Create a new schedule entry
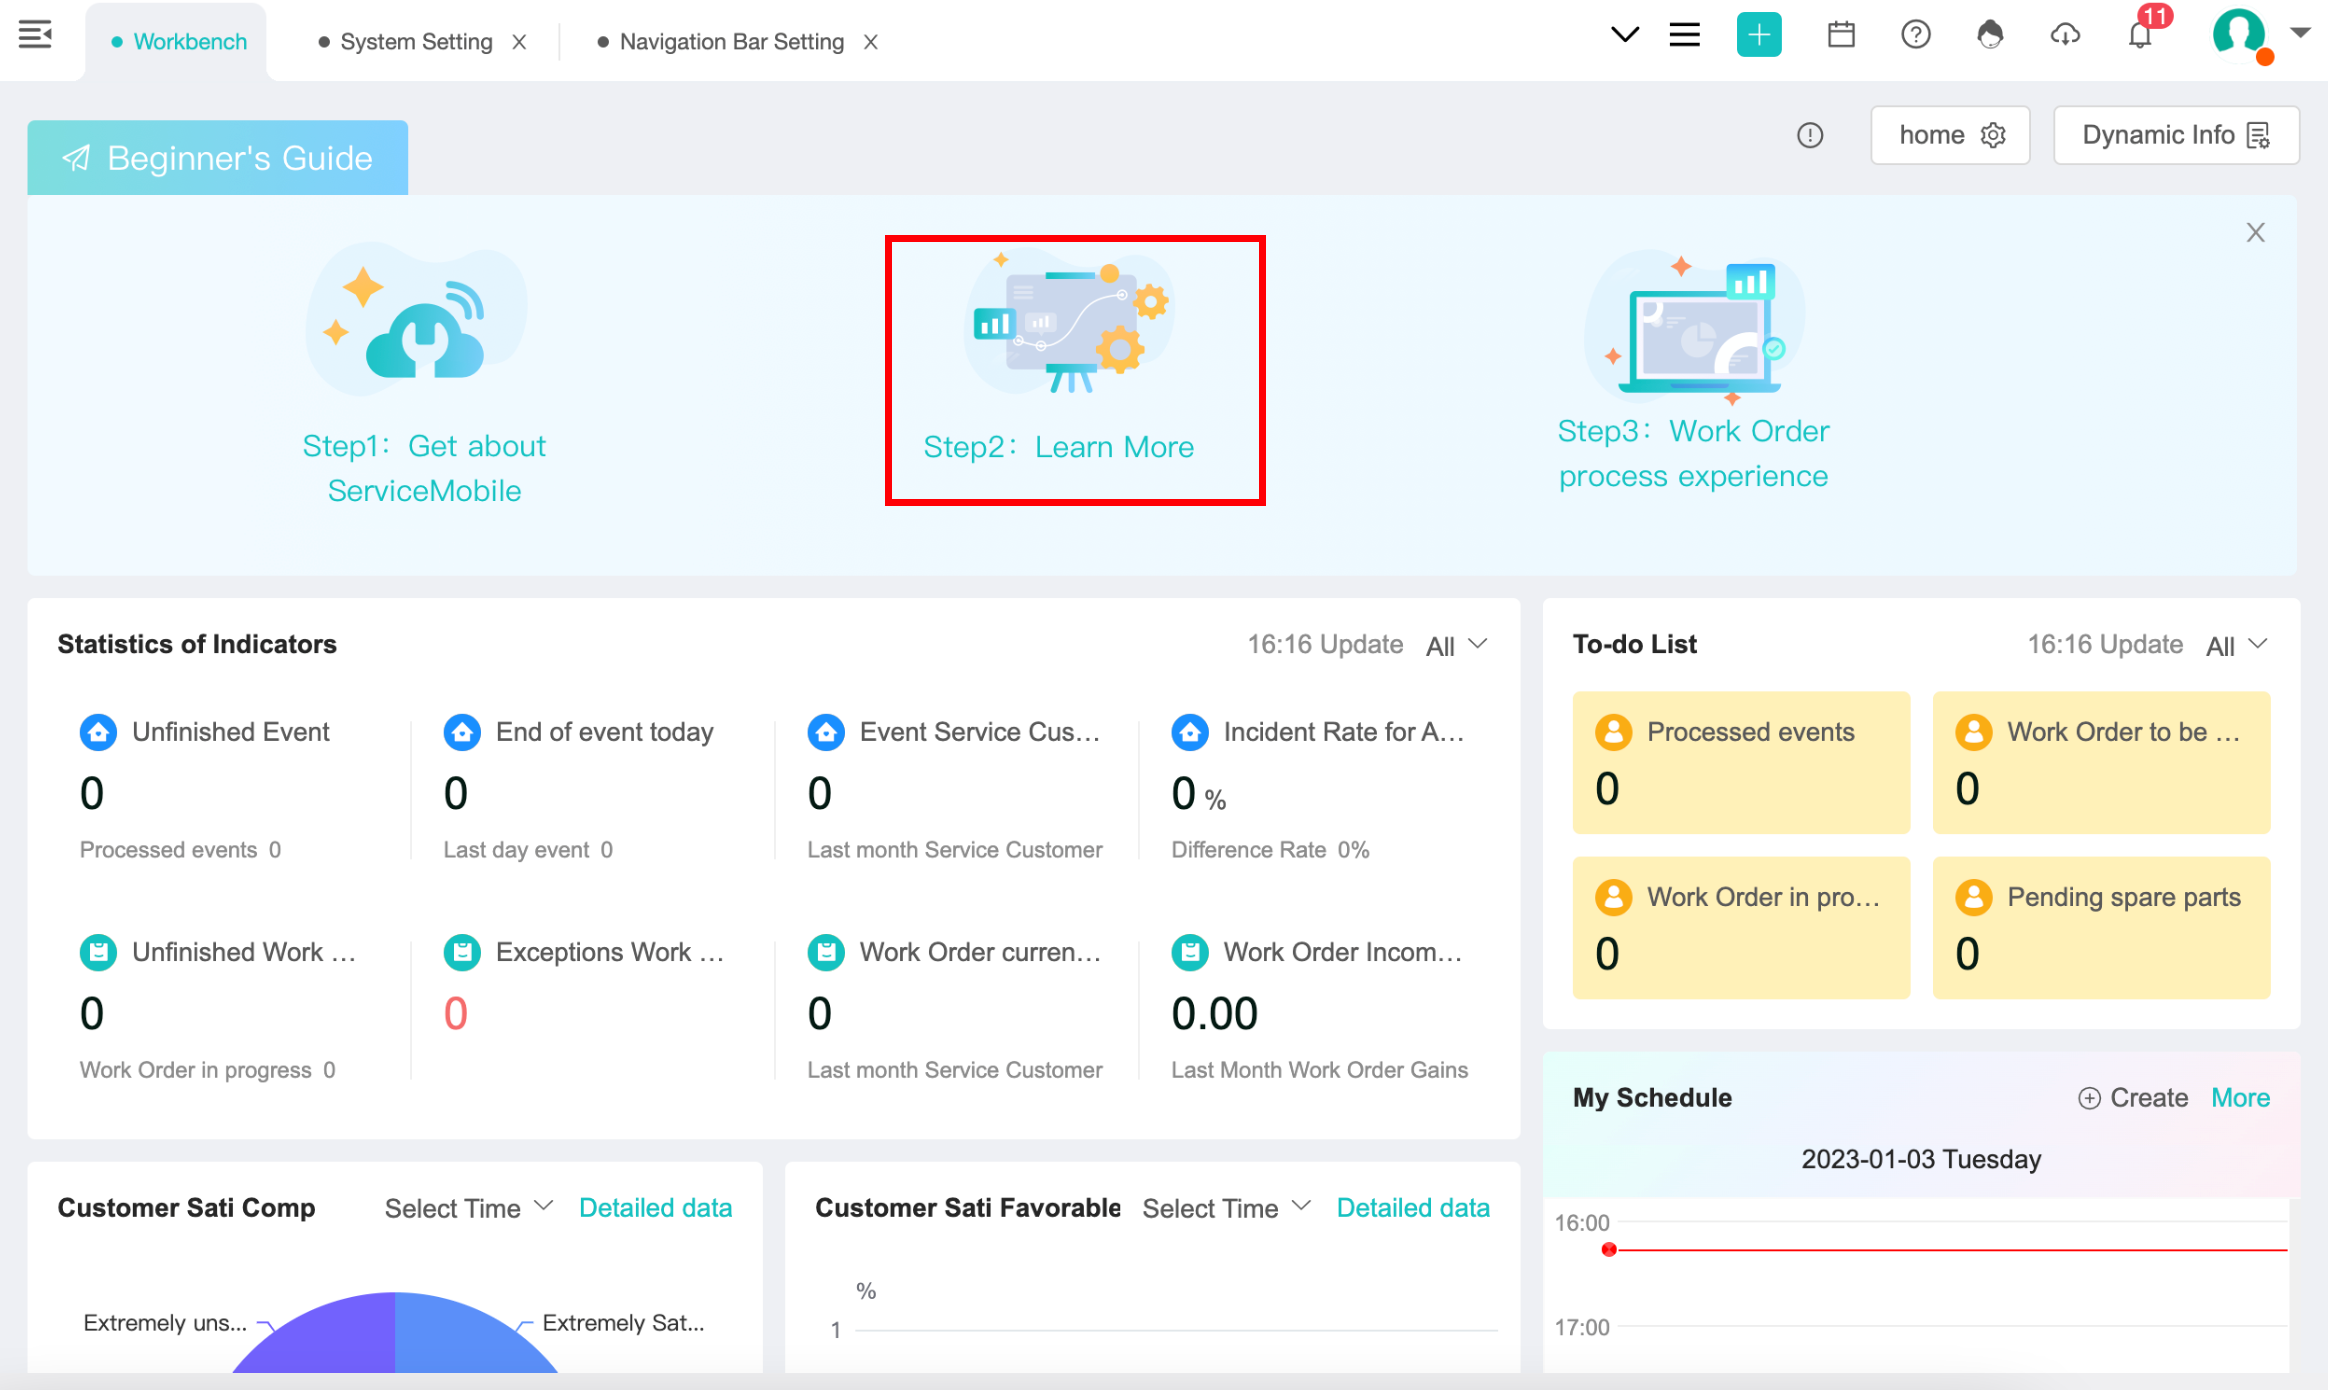Screen dimensions: 2328x1390 [2133, 1098]
